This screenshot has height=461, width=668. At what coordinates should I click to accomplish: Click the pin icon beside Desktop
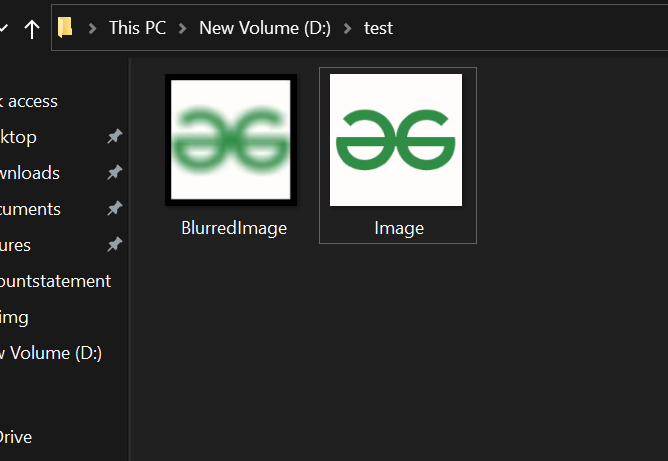pyautogui.click(x=115, y=136)
